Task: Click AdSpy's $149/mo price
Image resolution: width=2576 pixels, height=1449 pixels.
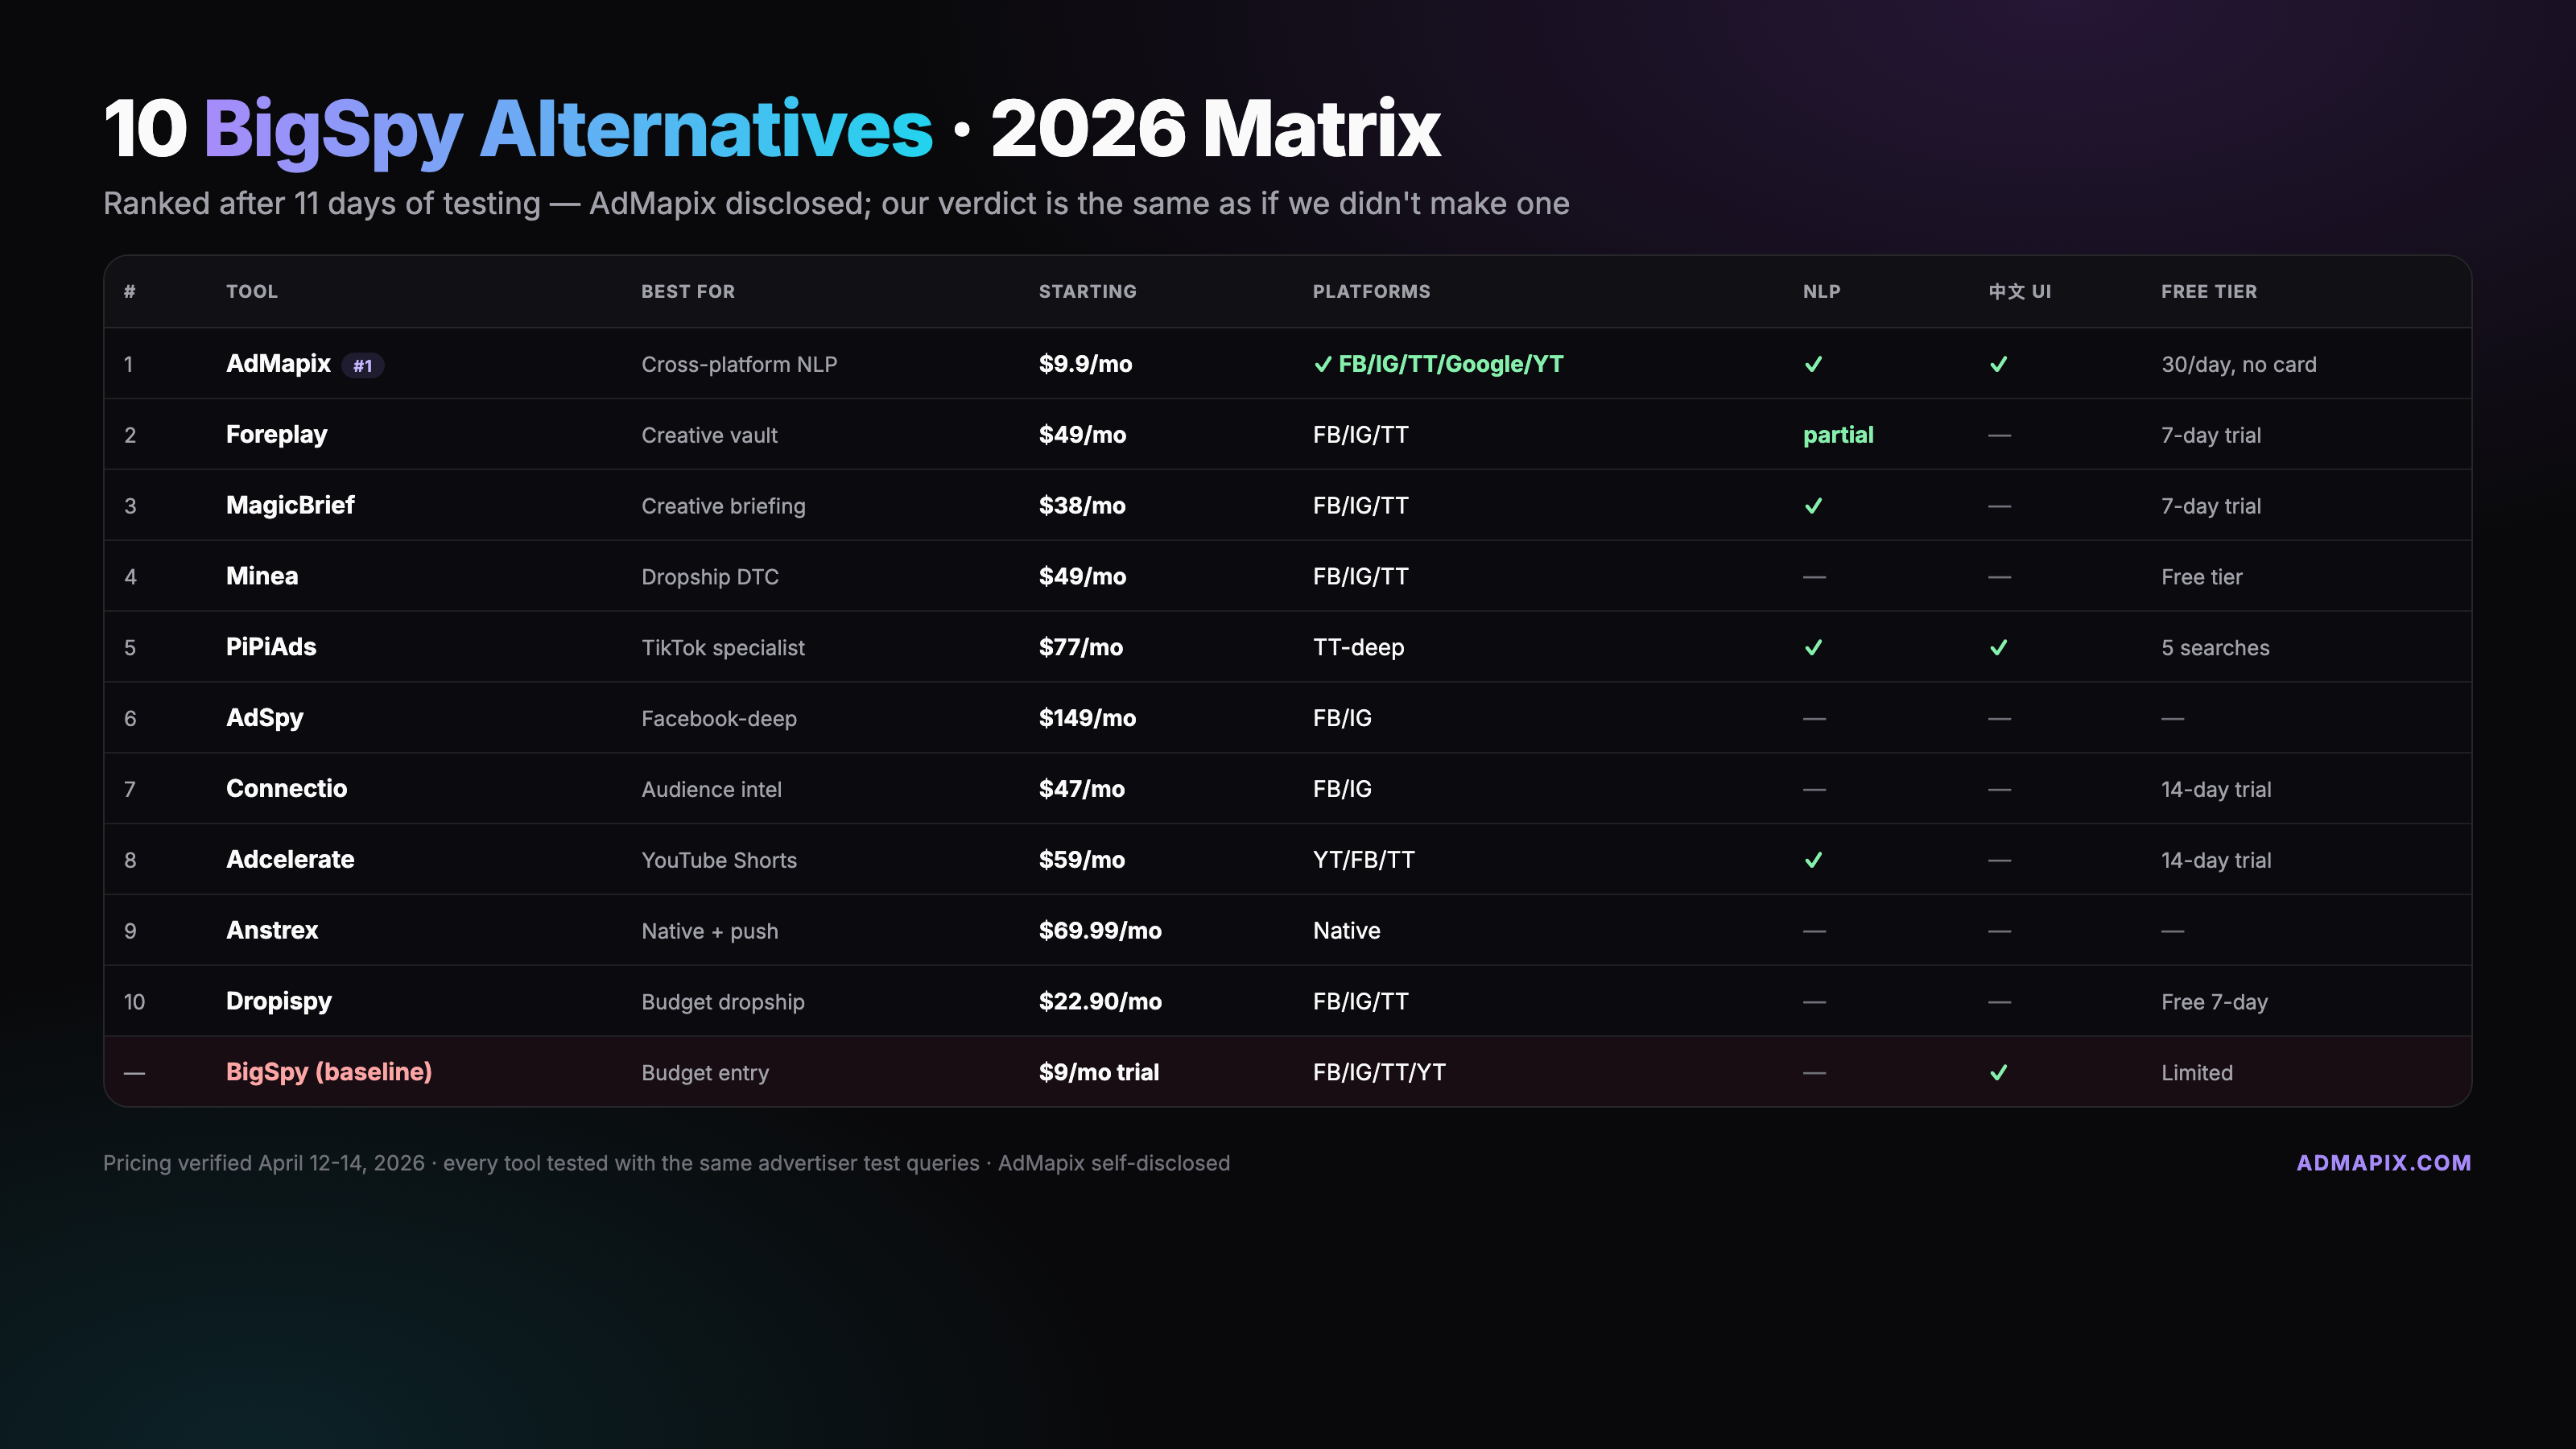Action: (x=1087, y=718)
